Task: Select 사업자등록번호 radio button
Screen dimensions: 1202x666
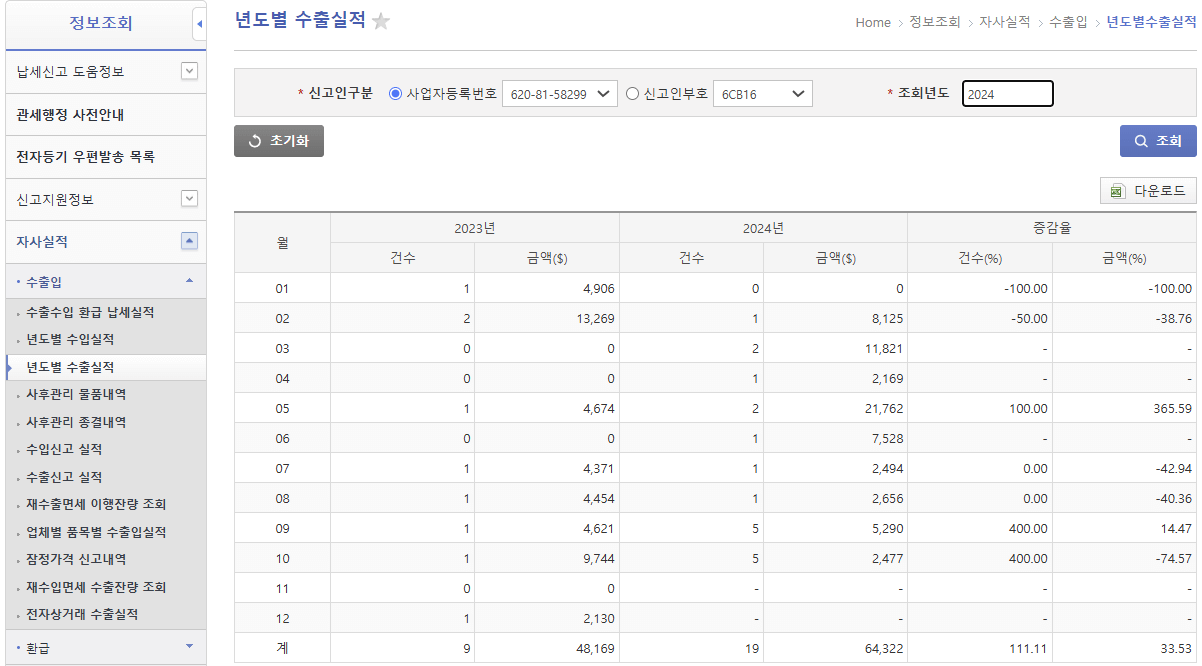Action: 395,94
